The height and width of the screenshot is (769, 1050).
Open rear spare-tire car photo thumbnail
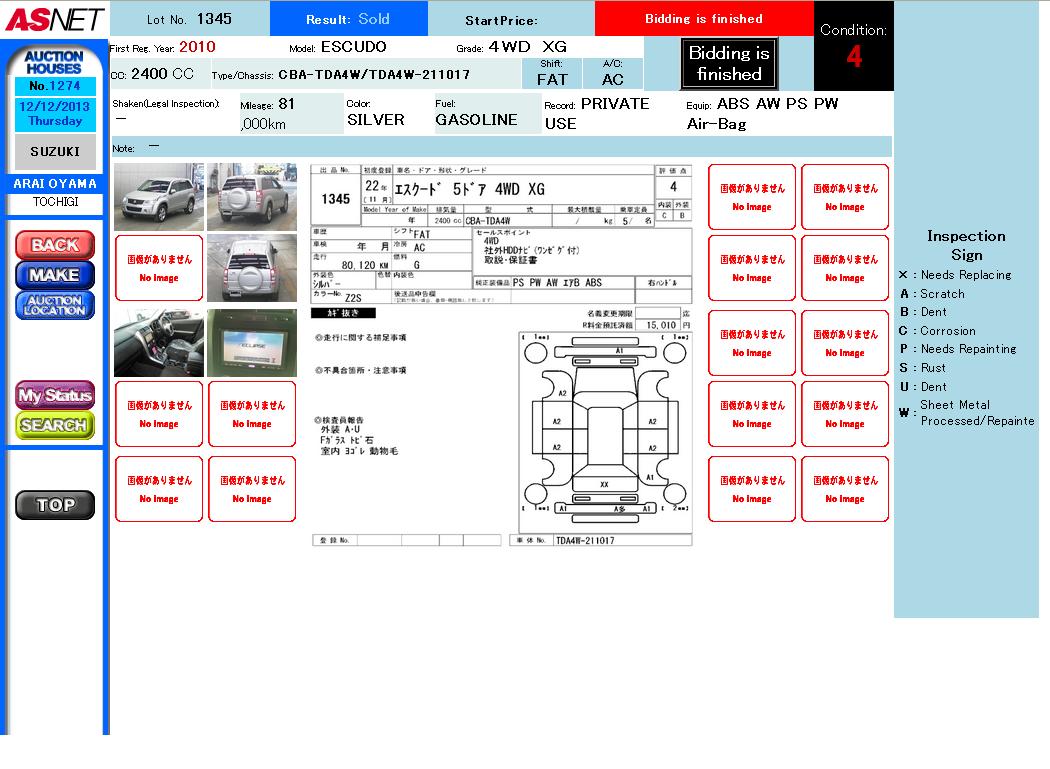(252, 197)
